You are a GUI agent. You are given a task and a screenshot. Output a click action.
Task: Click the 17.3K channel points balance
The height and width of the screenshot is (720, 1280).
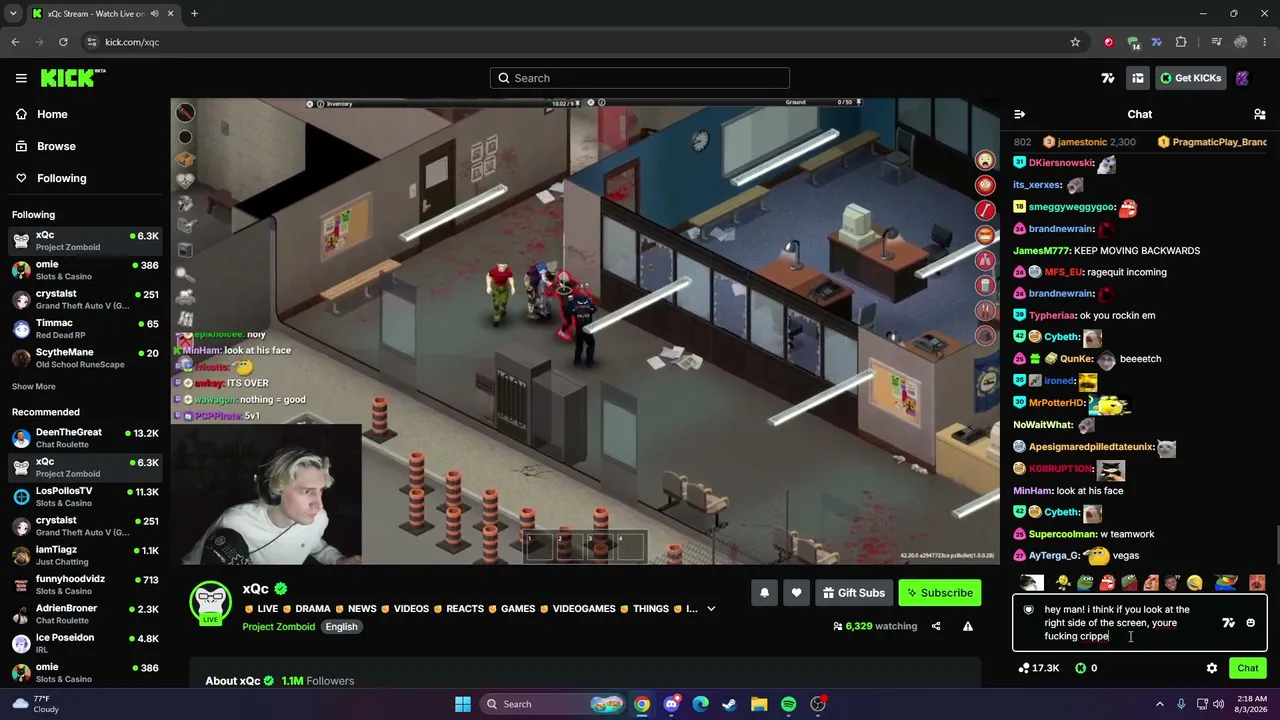(1039, 668)
